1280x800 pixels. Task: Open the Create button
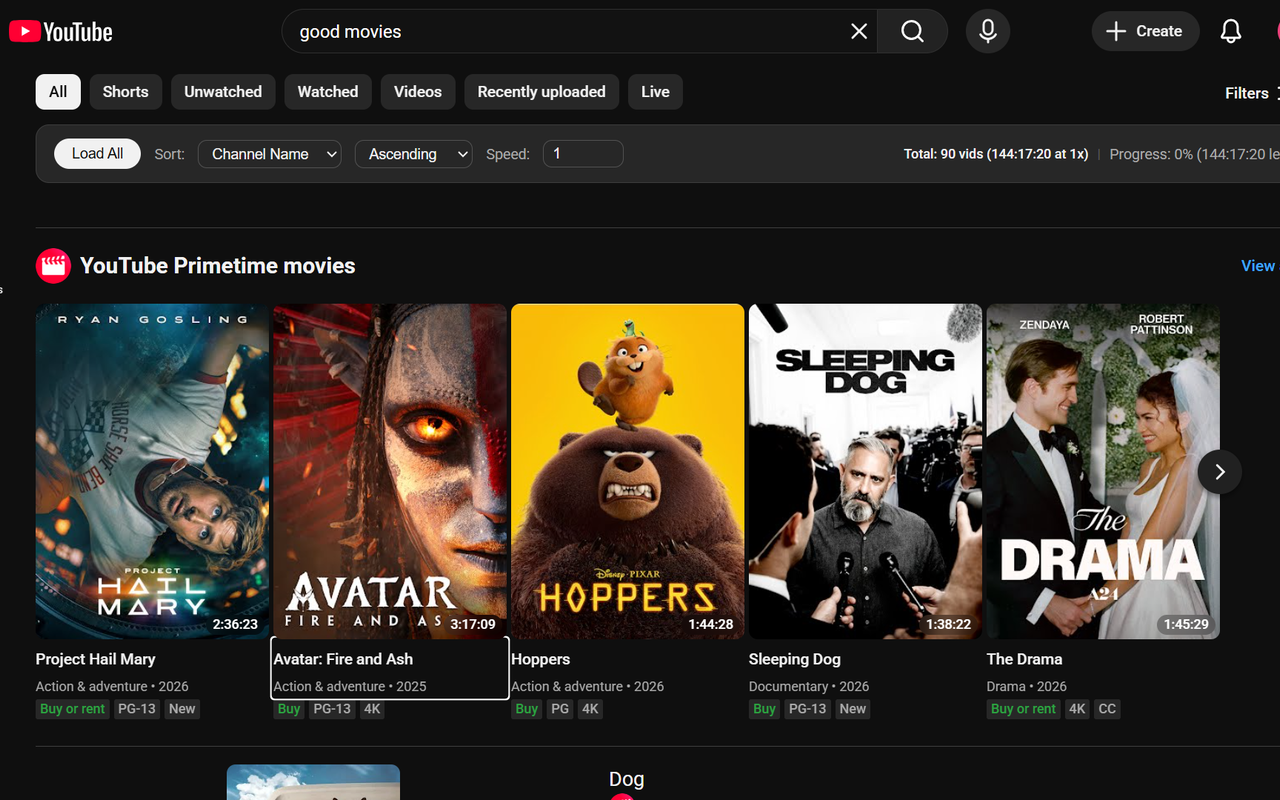click(1145, 31)
